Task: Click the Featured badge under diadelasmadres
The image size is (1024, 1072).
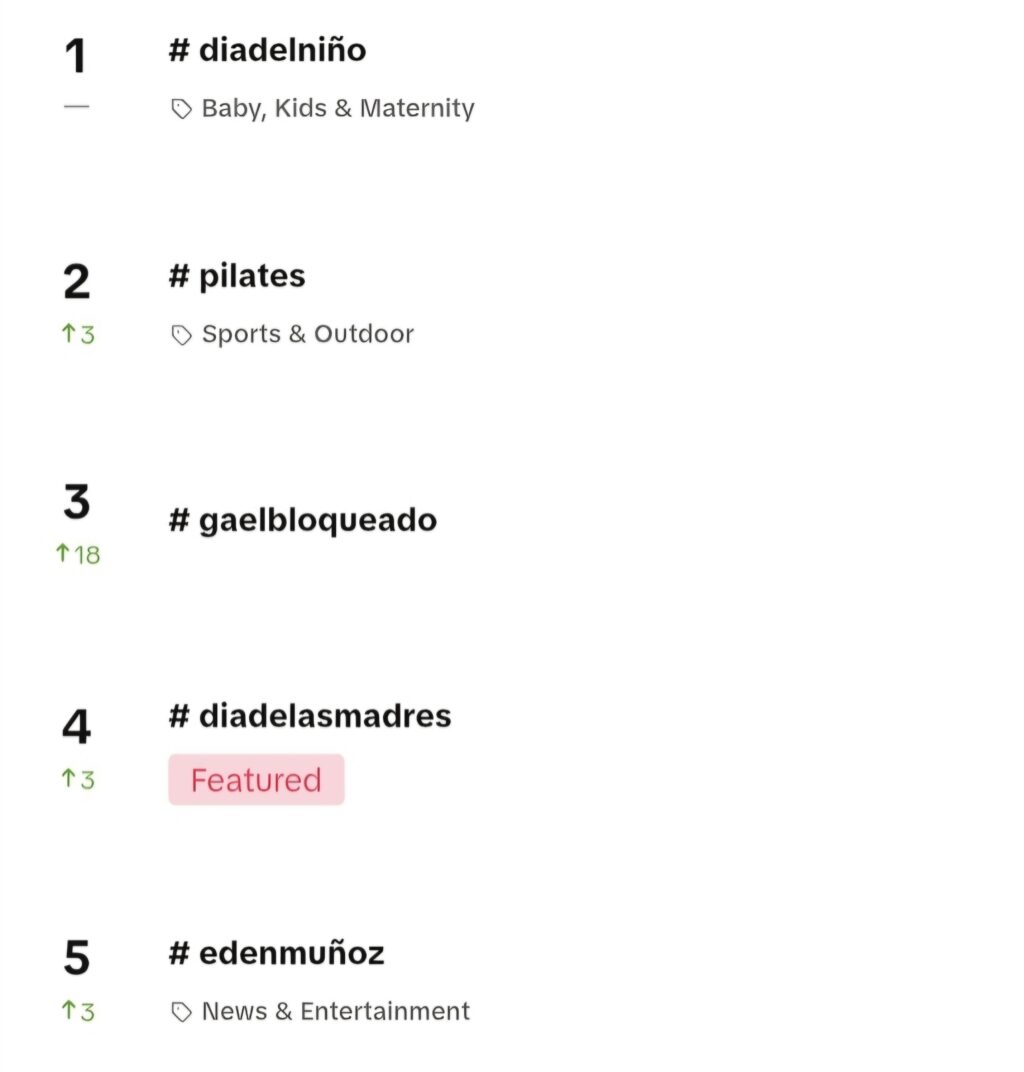Action: click(x=256, y=780)
